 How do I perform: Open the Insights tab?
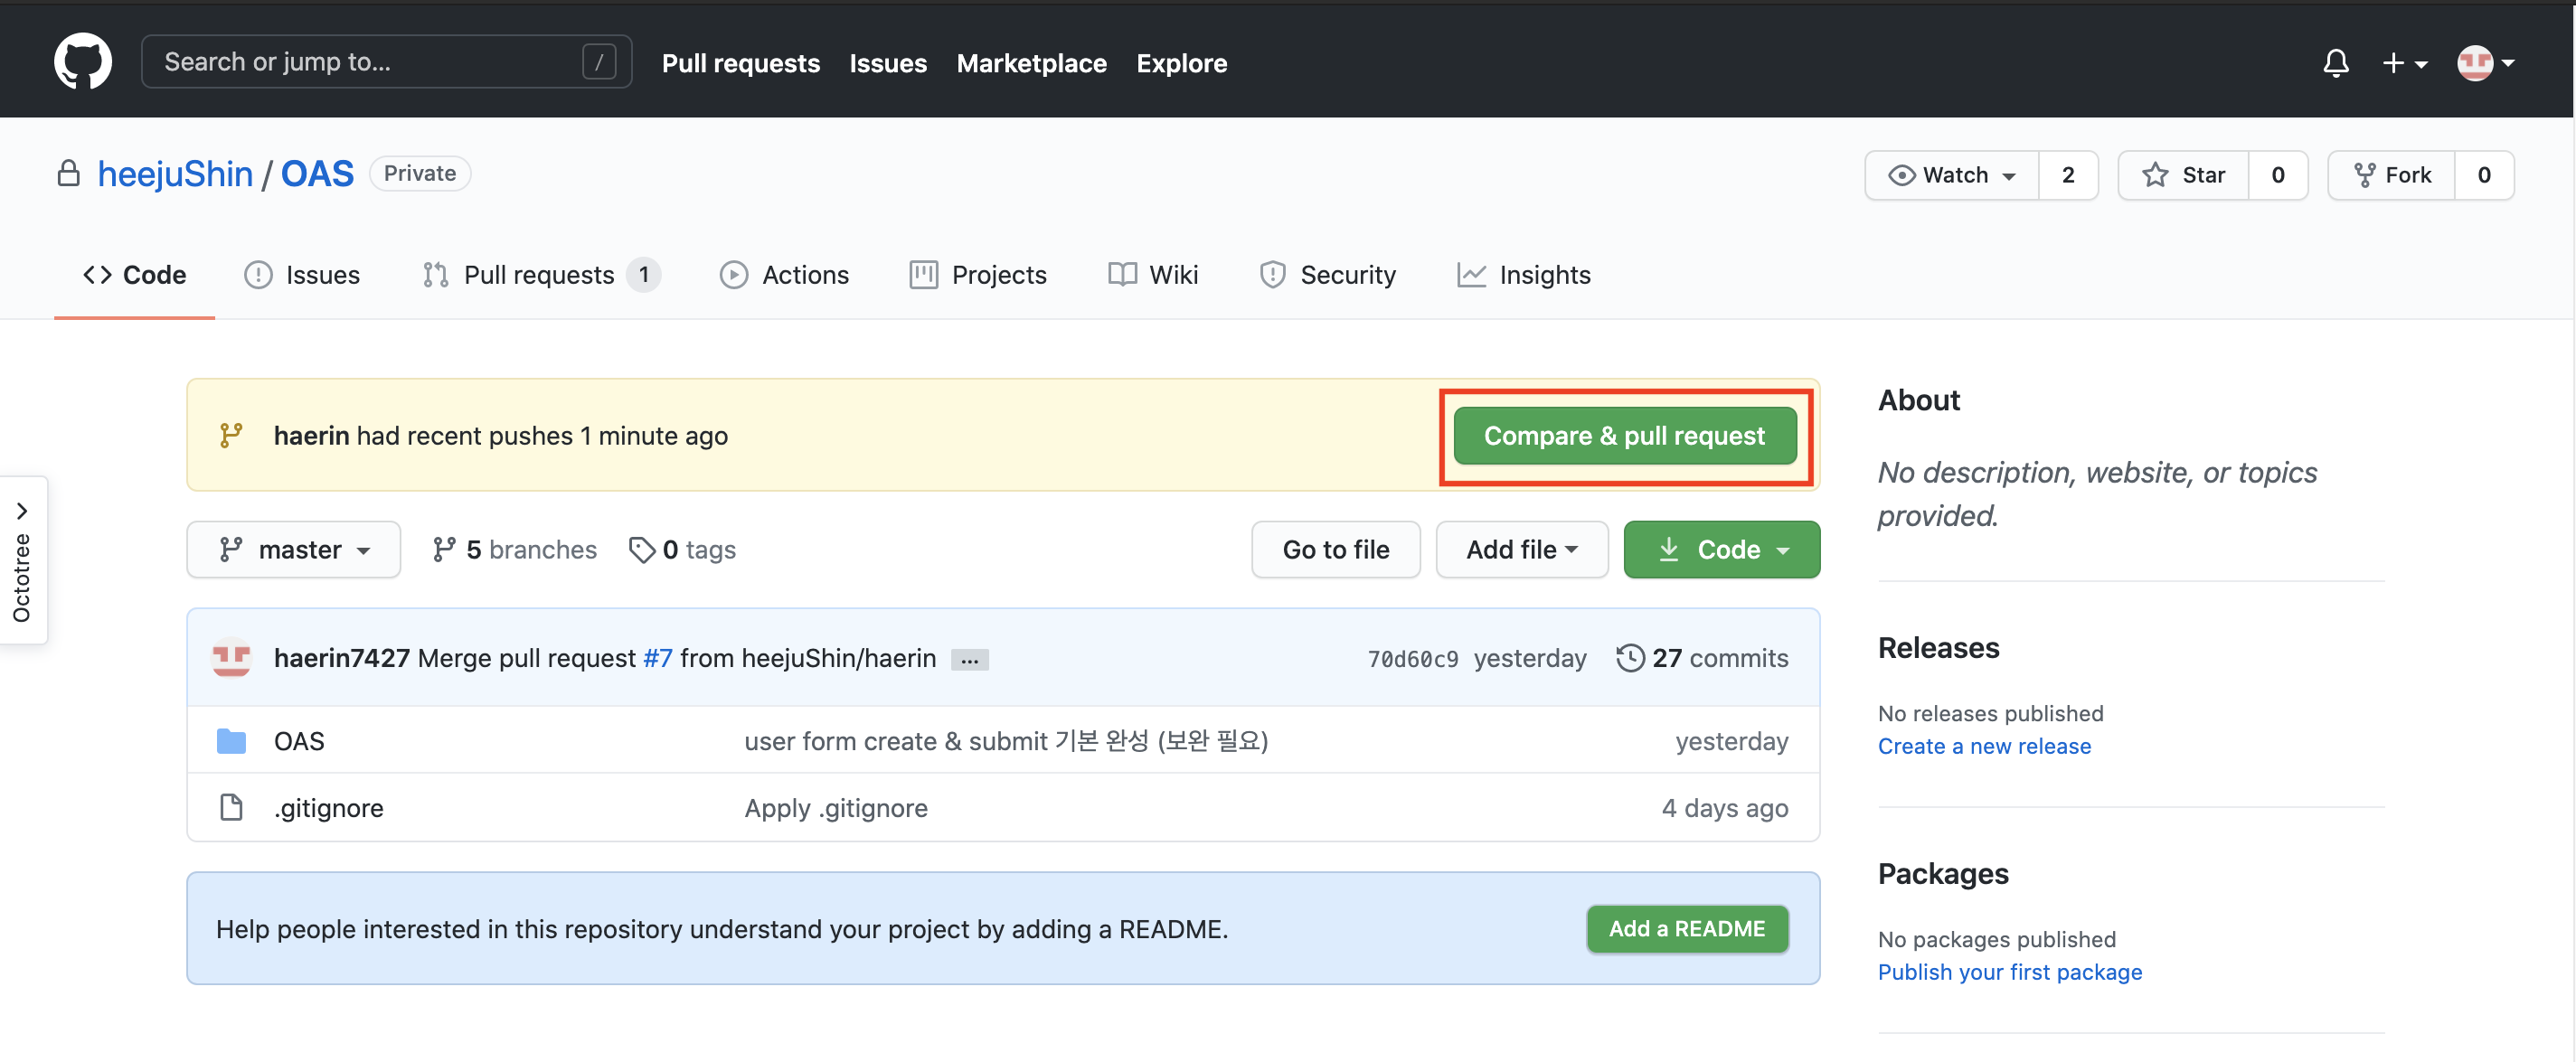tap(1523, 274)
